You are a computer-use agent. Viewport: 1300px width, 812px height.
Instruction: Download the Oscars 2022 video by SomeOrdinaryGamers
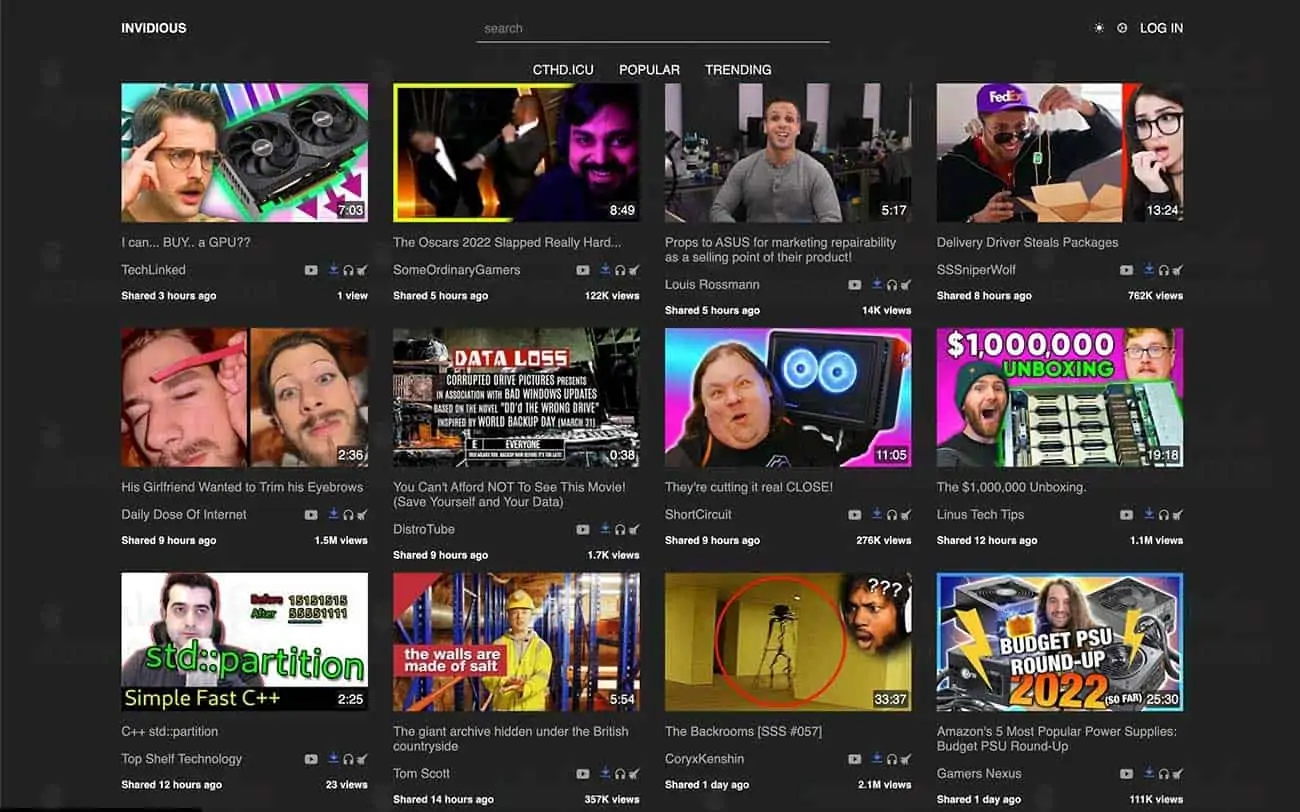click(x=605, y=270)
